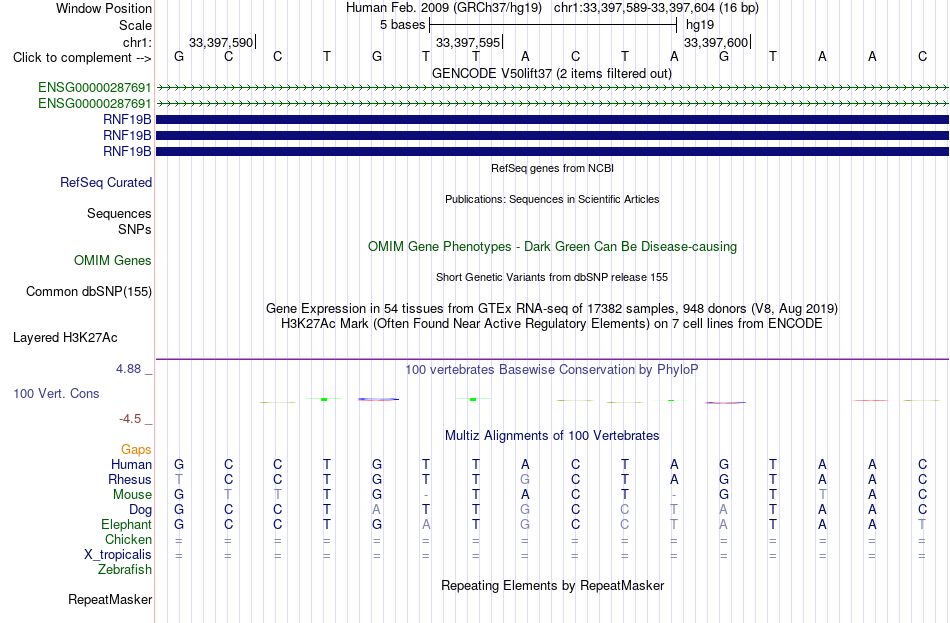Viewport: 950px width, 623px height.
Task: Open '100 vertebrates Basewise Conservation by PhyloP' title
Action: tap(552, 370)
